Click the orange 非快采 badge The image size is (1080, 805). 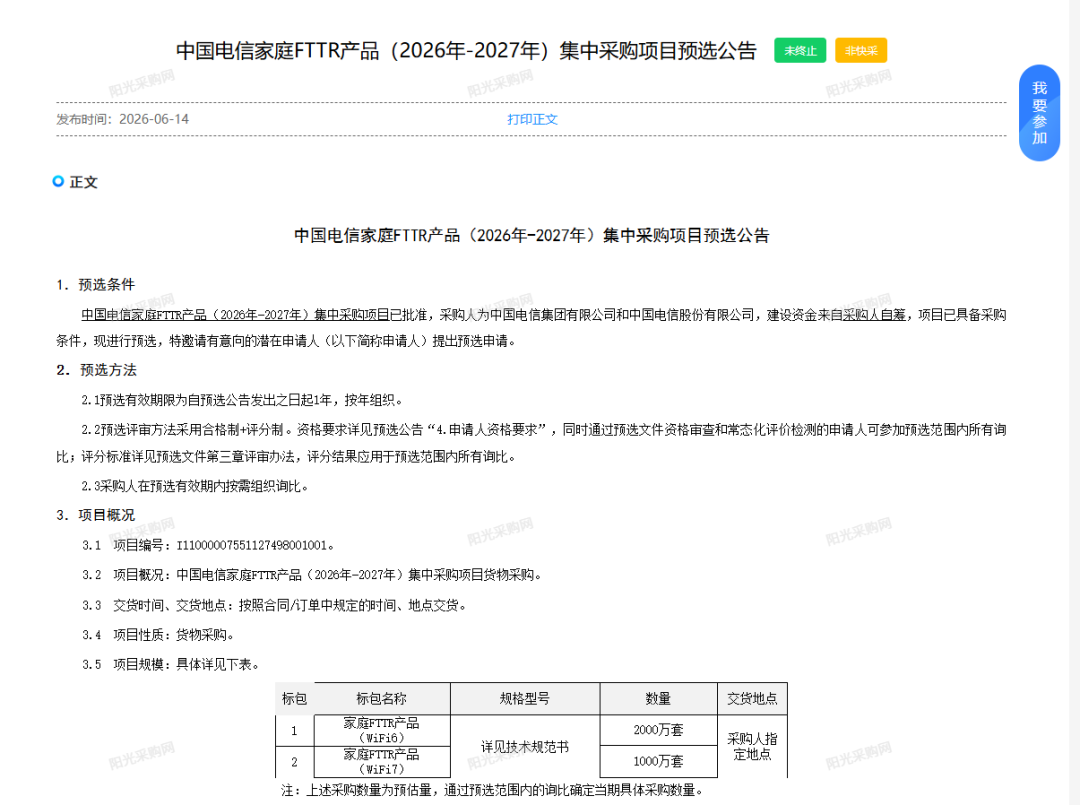861,50
